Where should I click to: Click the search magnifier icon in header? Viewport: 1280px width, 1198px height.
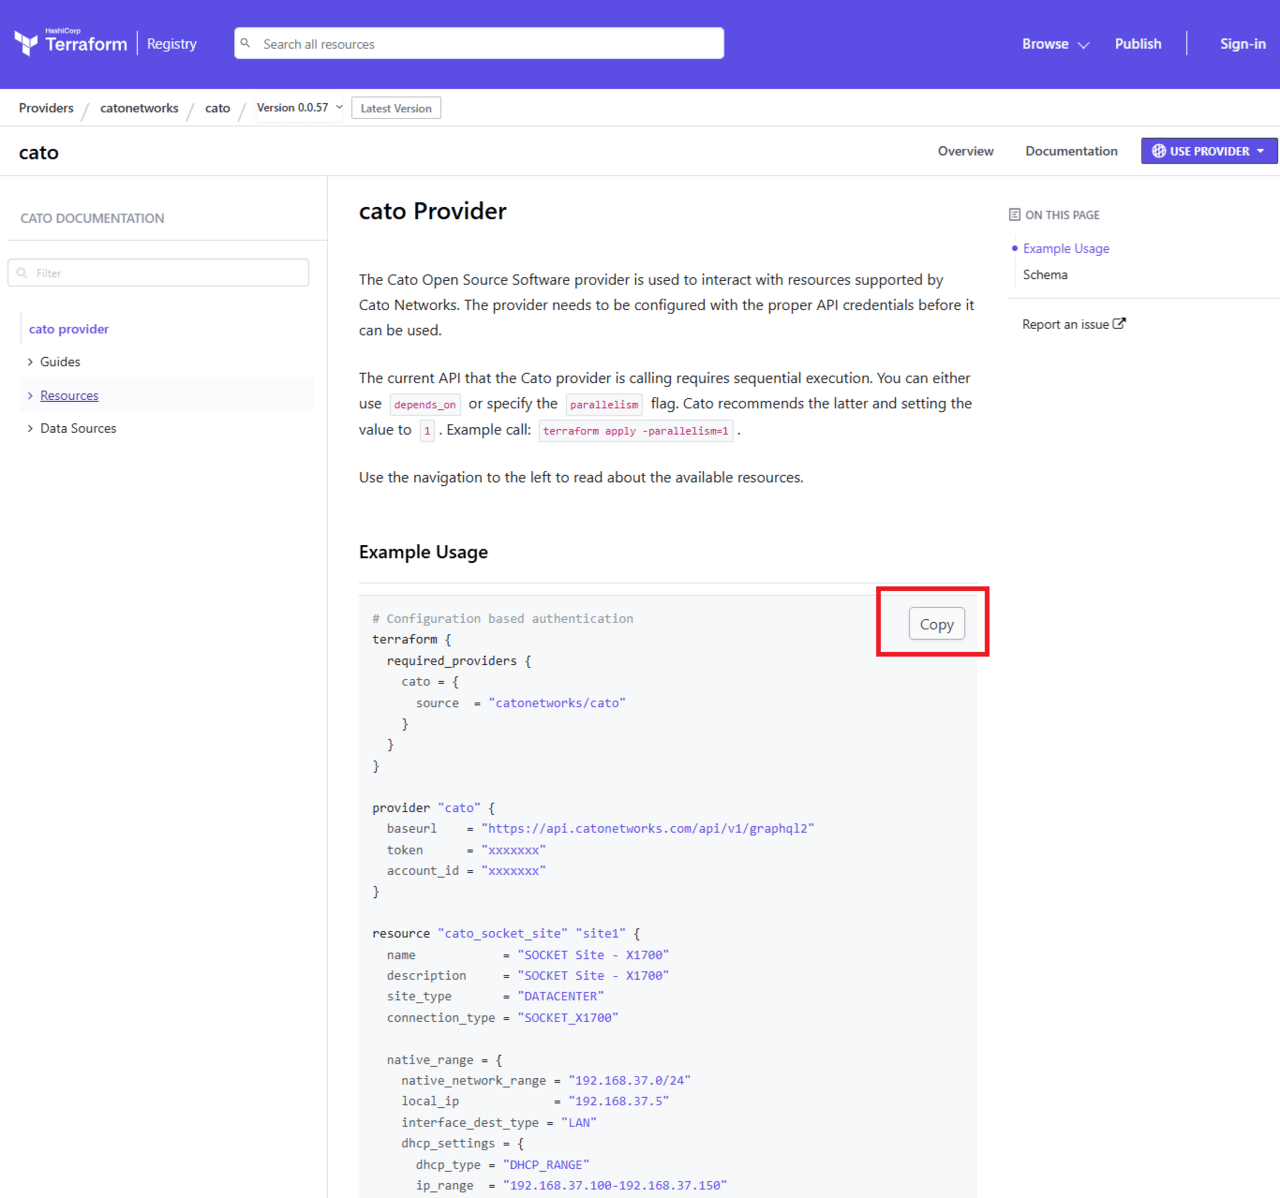click(x=246, y=43)
